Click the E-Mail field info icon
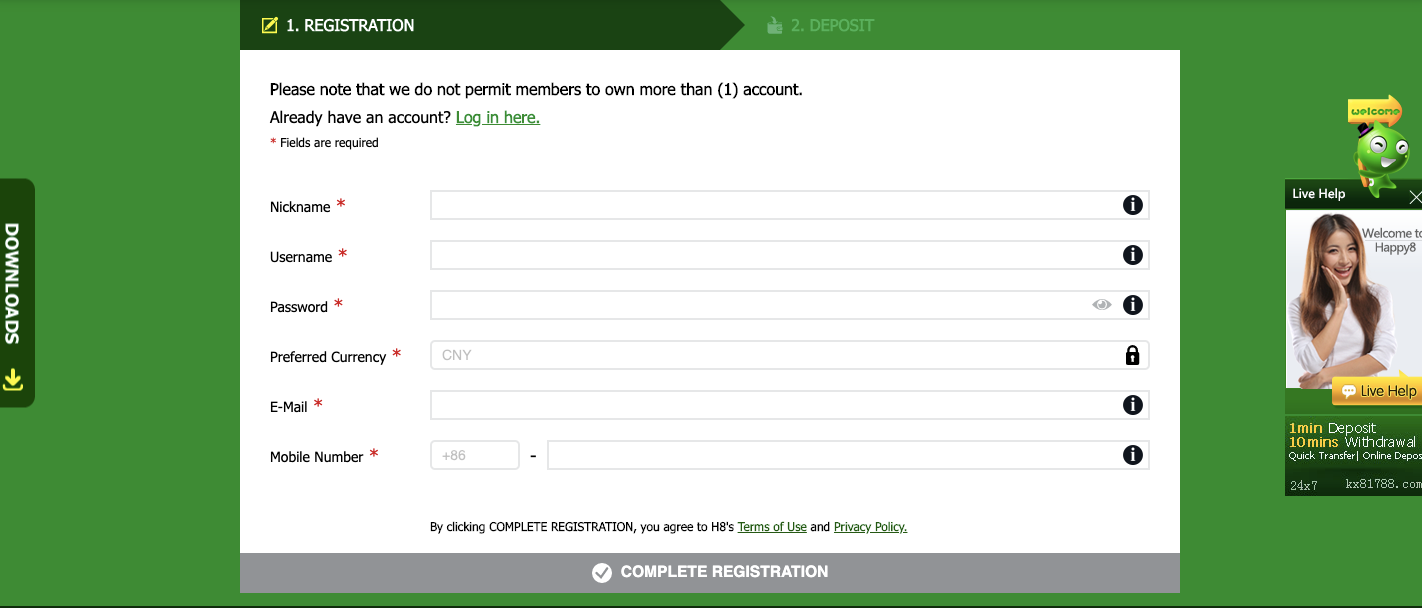Viewport: 1422px width, 608px height. click(1132, 405)
